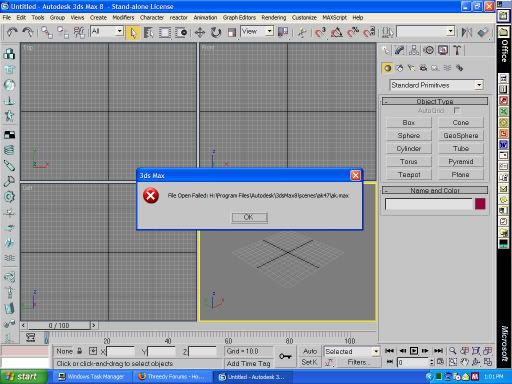Open the Hierarchy command panel tab
The width and height of the screenshot is (512, 384).
(414, 50)
